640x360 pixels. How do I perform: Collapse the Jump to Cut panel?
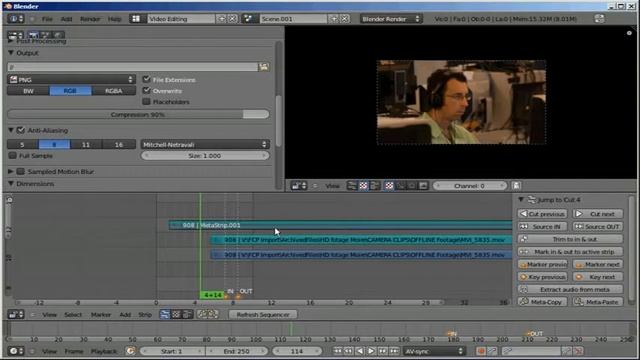click(521, 200)
